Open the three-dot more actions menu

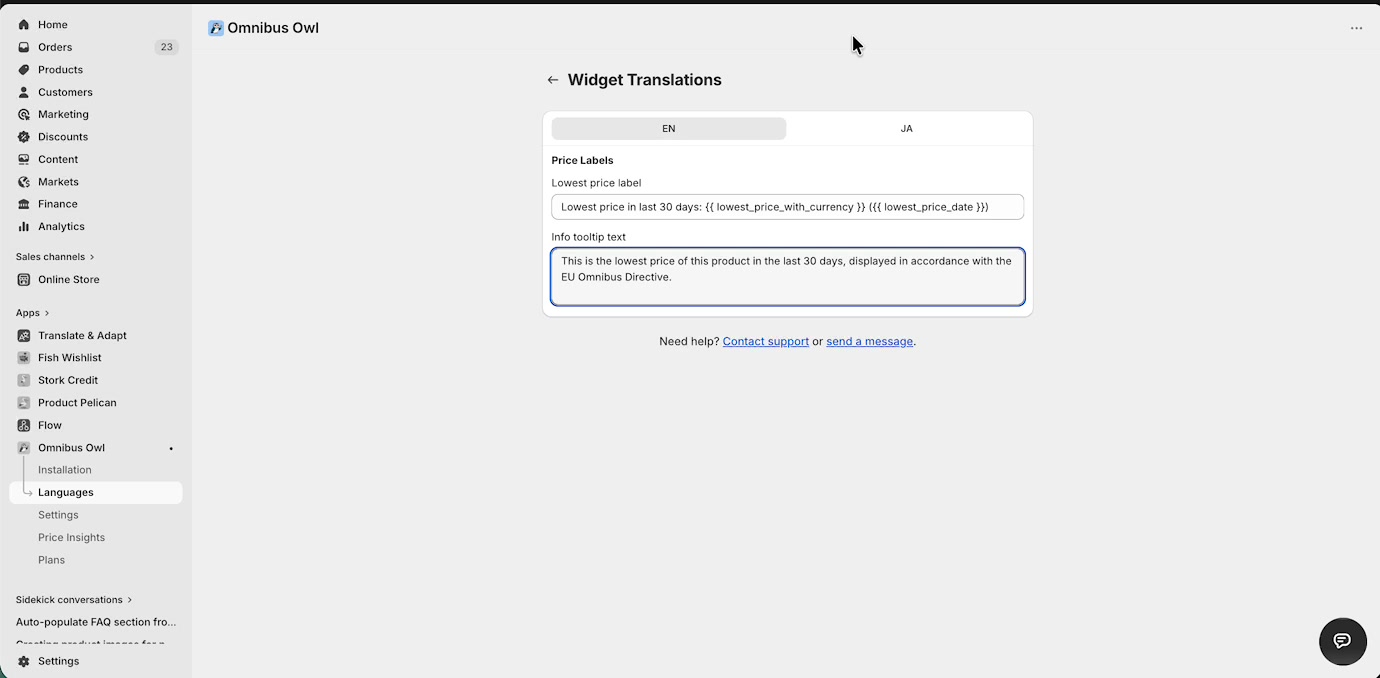(1356, 28)
